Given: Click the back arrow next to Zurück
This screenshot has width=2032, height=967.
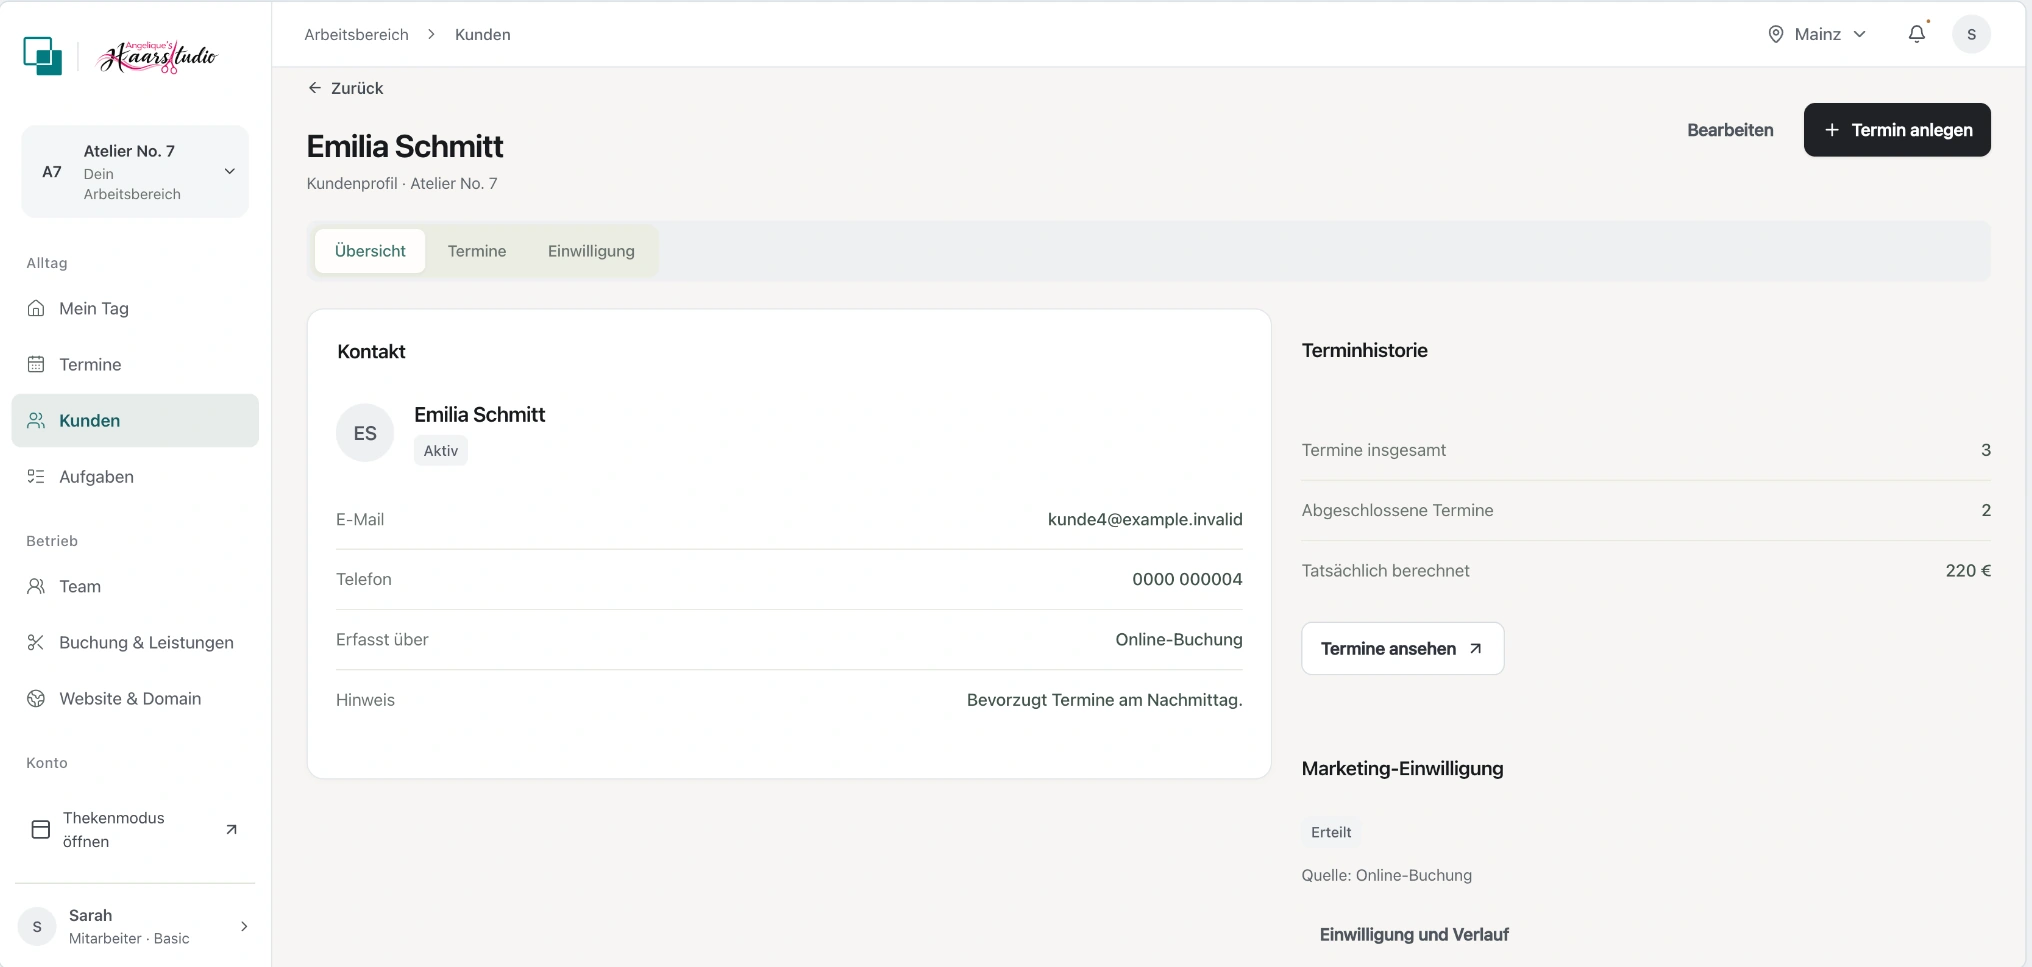Looking at the screenshot, I should 315,88.
